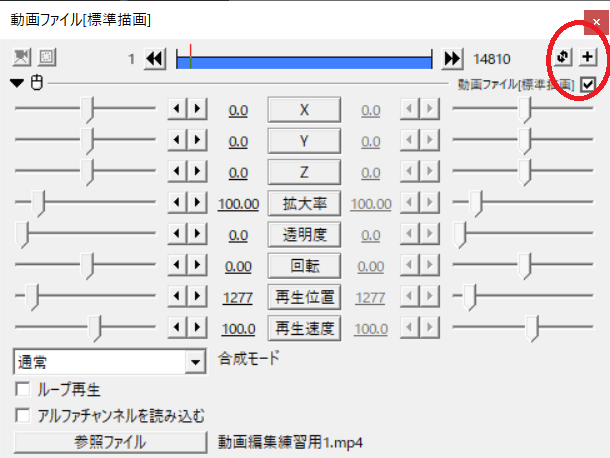Image resolution: width=610 pixels, height=458 pixels.
Task: Increase 透明度 with left-side right arrow
Action: click(197, 233)
